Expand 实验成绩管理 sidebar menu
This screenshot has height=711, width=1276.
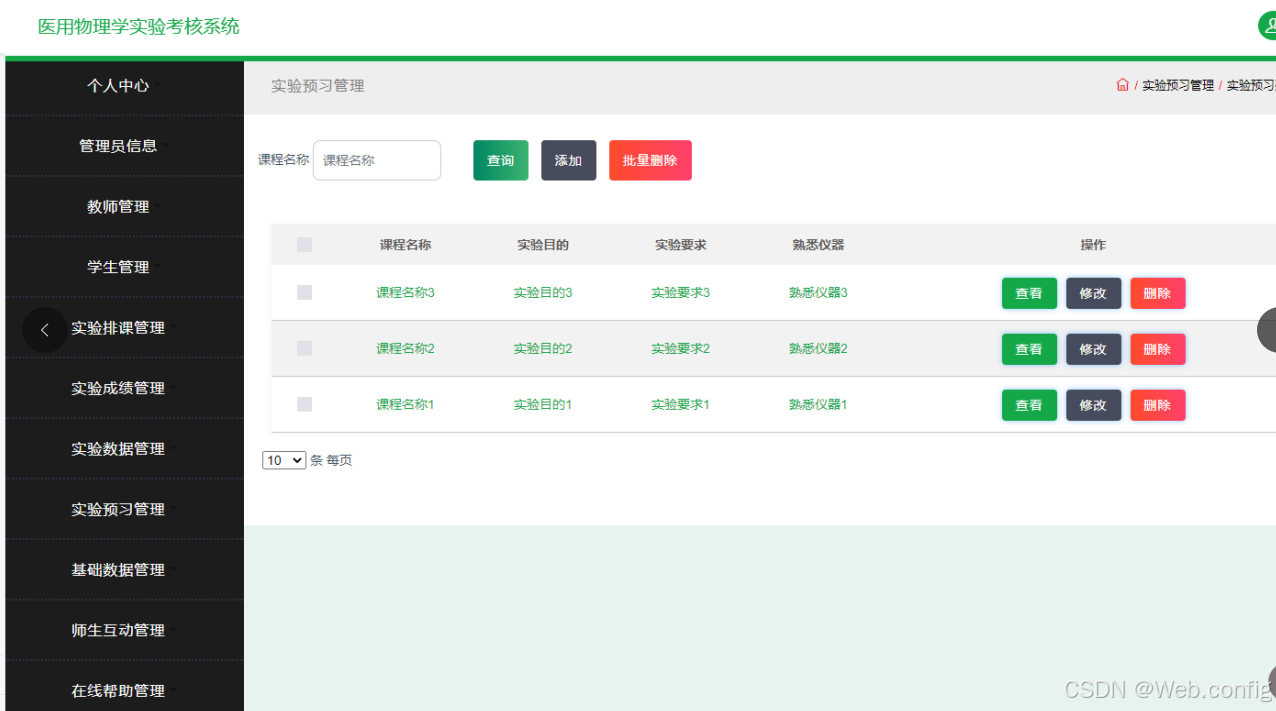pyautogui.click(x=124, y=388)
